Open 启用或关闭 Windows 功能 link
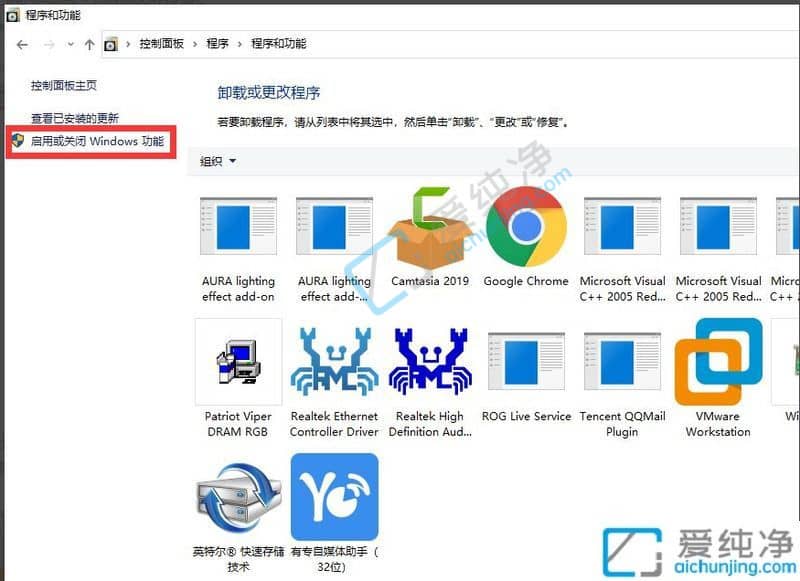 (x=97, y=141)
